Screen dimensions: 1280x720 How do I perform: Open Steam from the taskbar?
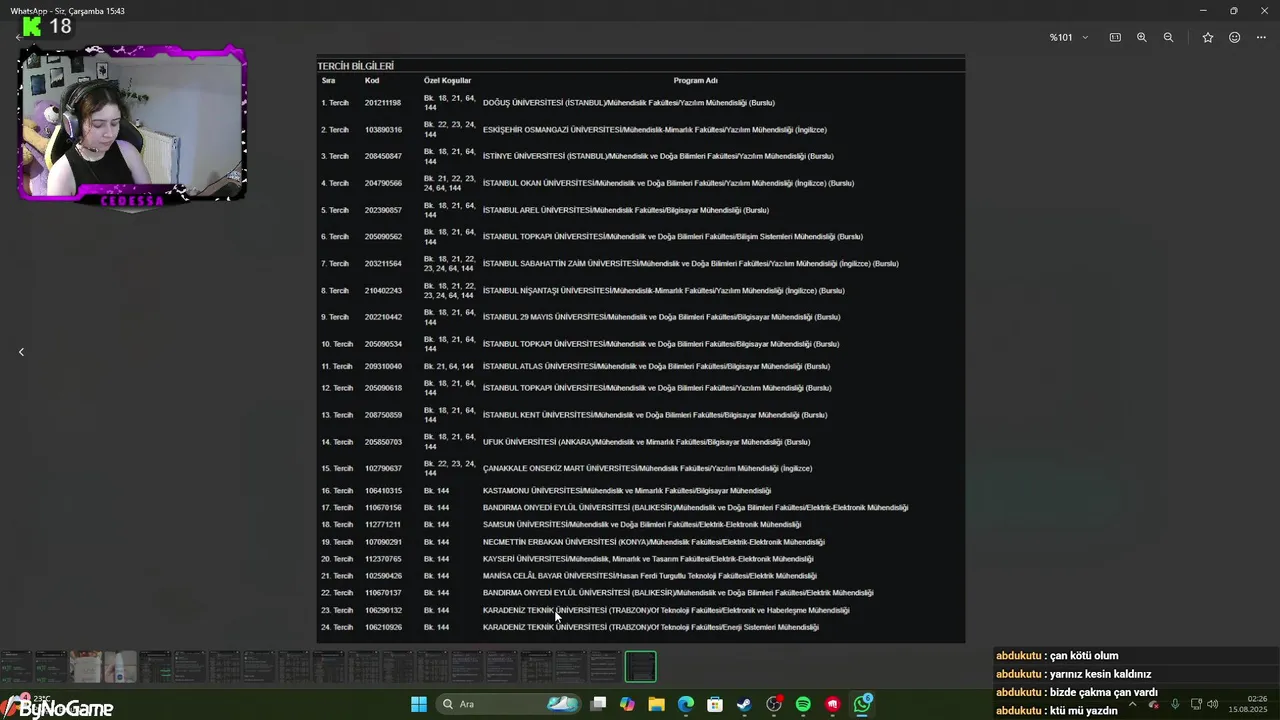pos(744,704)
